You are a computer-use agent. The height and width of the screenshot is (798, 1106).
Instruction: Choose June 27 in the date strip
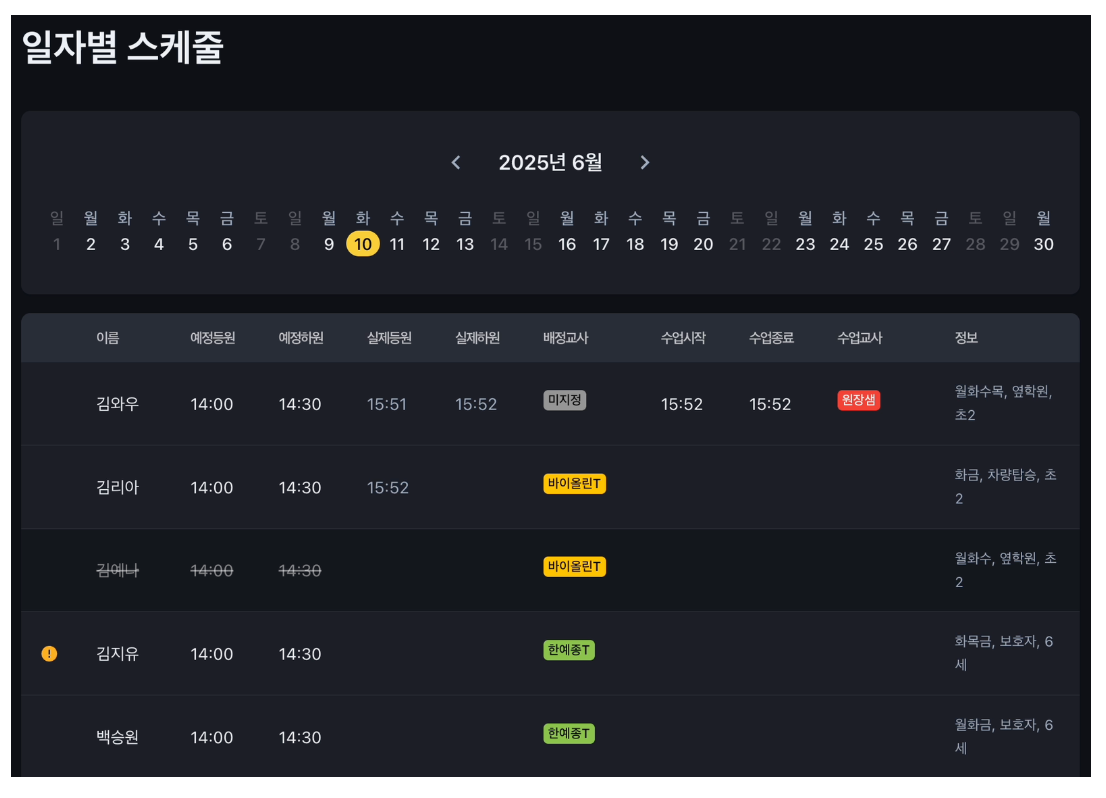(x=942, y=244)
